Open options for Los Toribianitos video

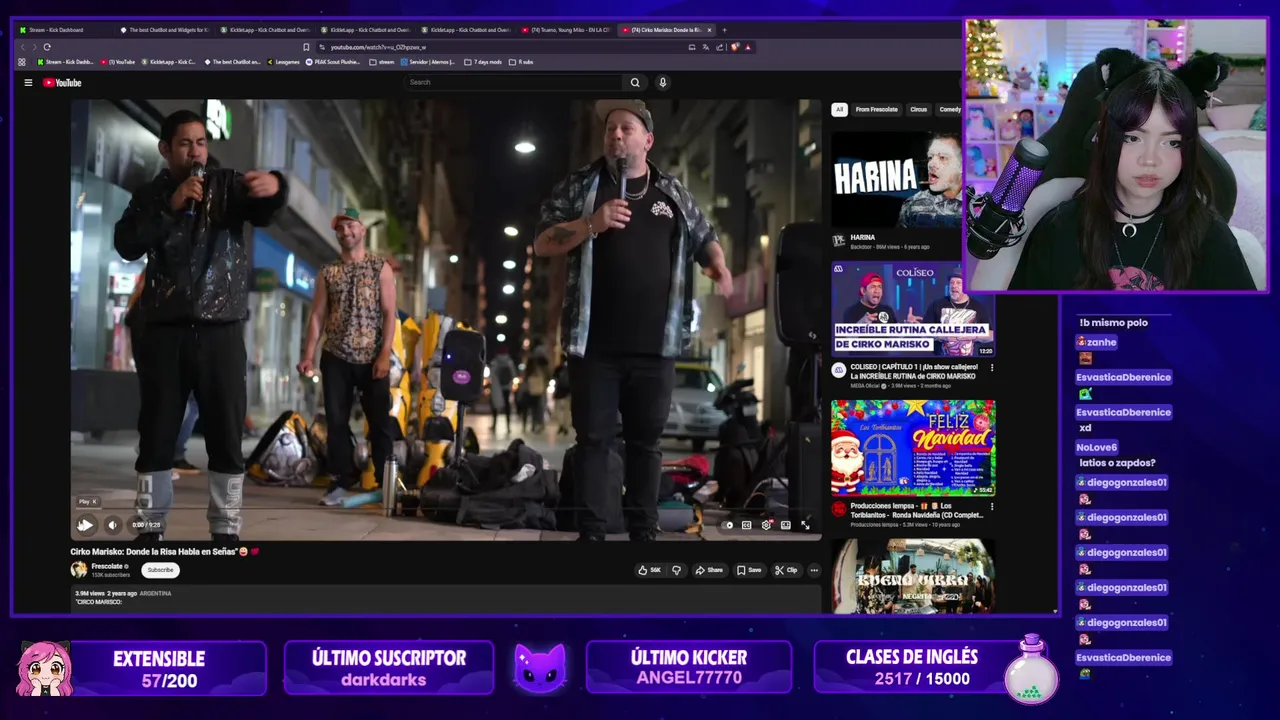pos(992,507)
